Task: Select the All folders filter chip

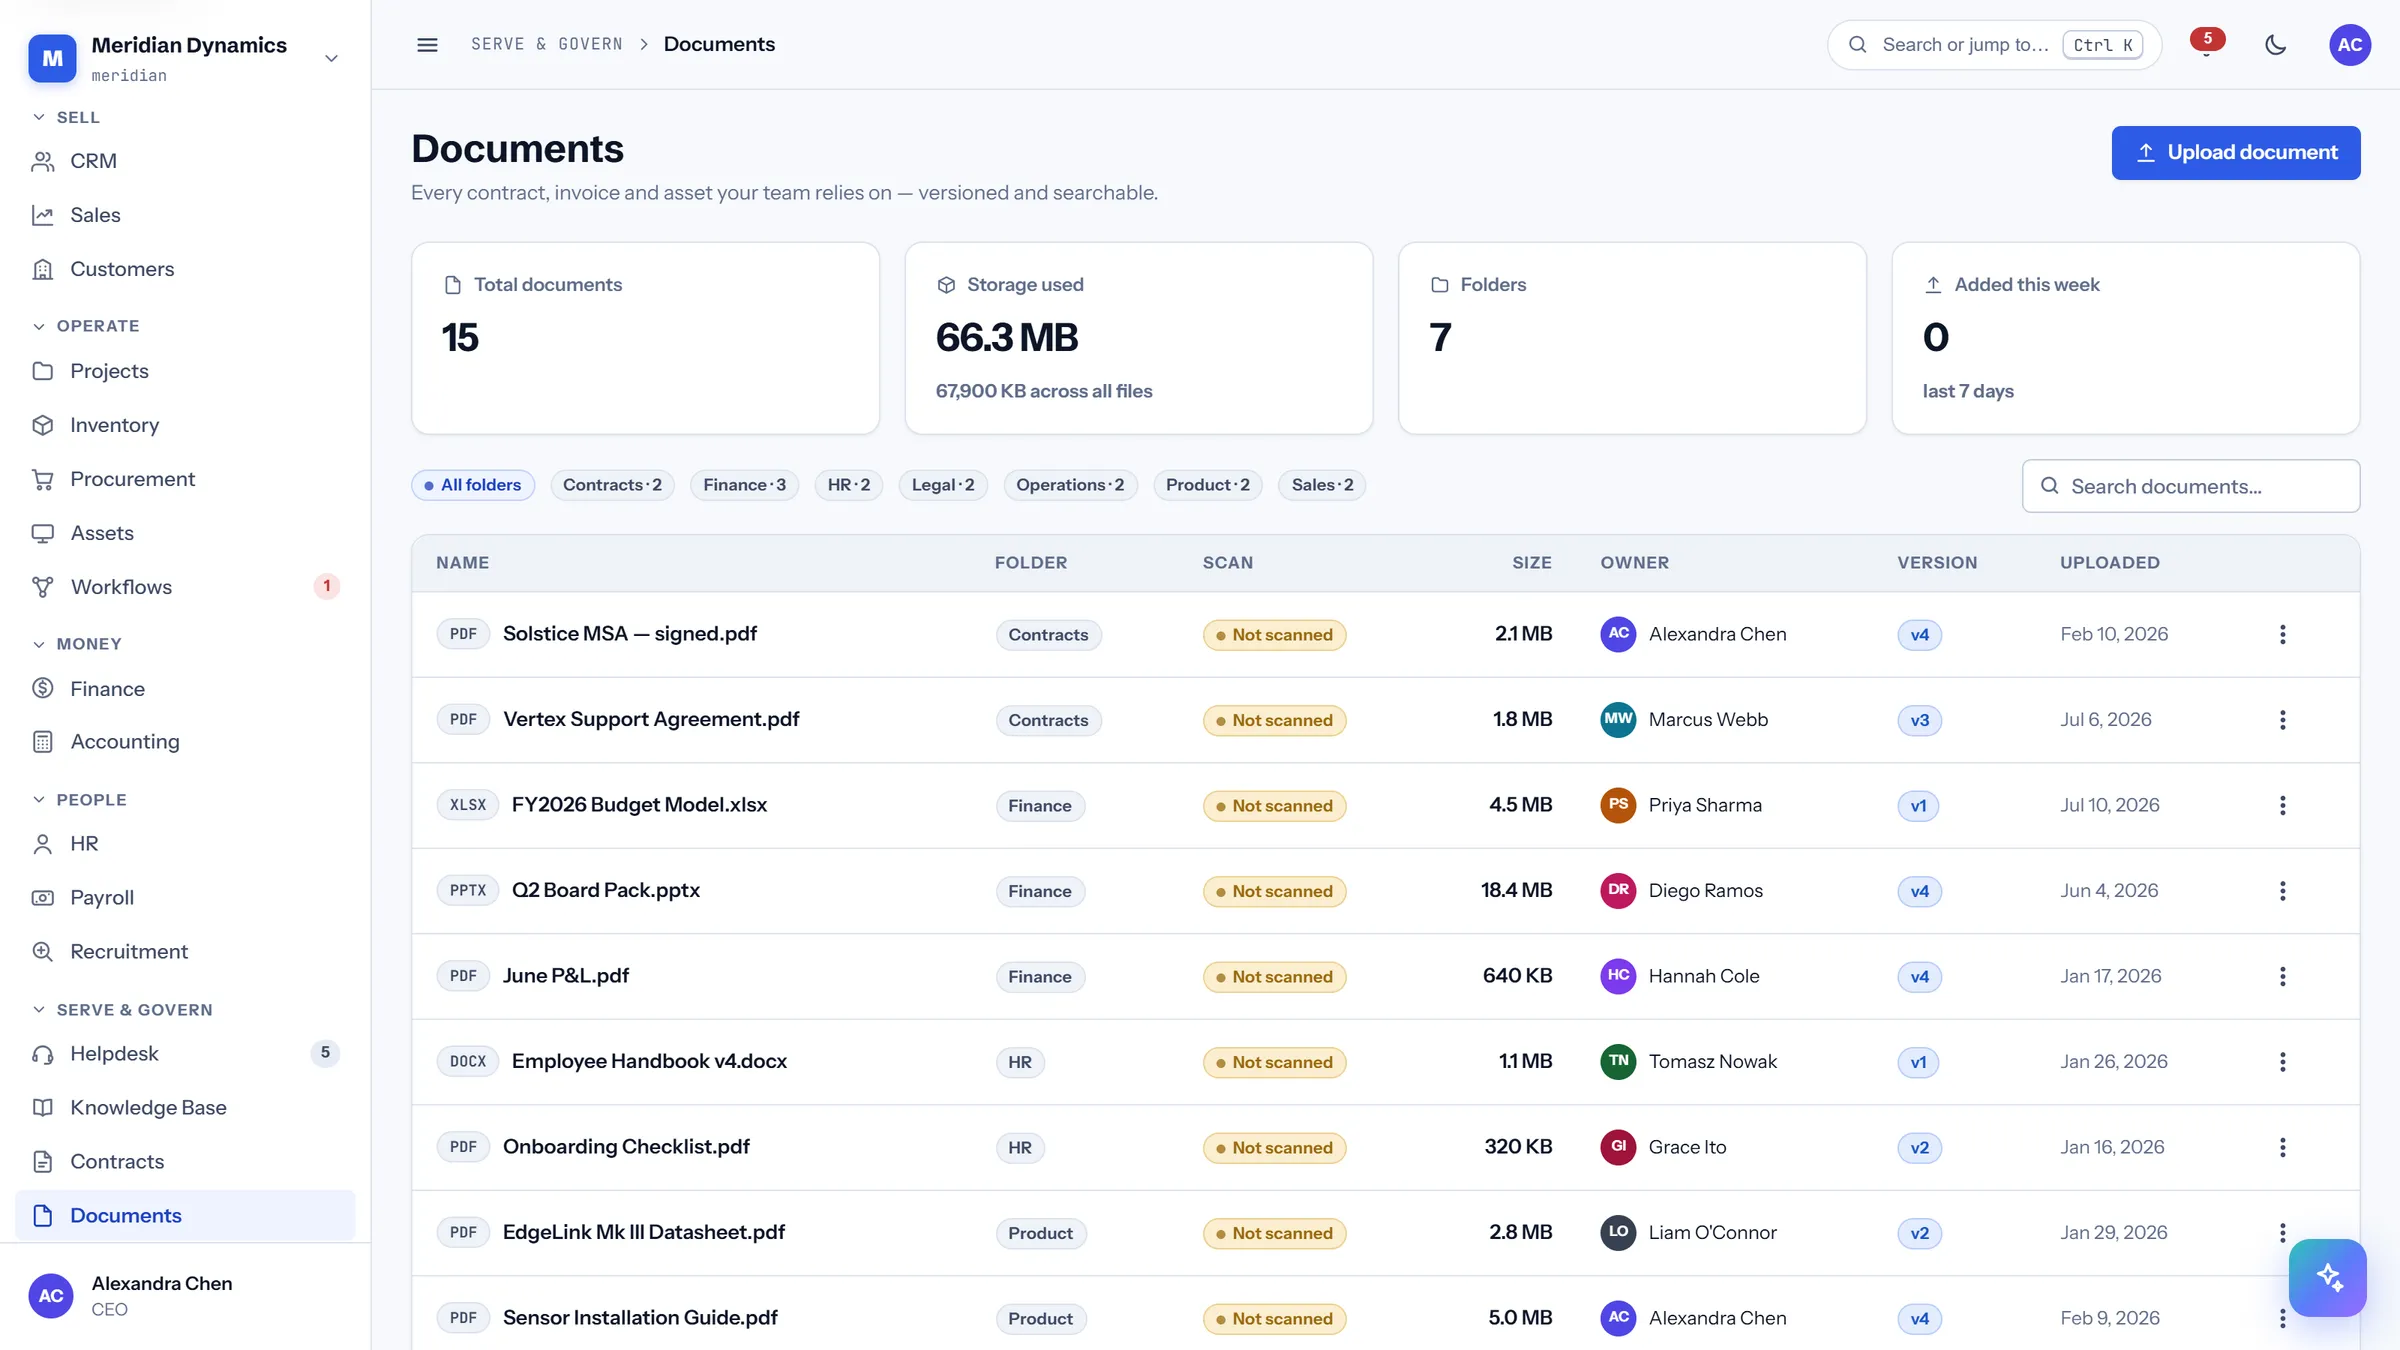Action: (473, 485)
